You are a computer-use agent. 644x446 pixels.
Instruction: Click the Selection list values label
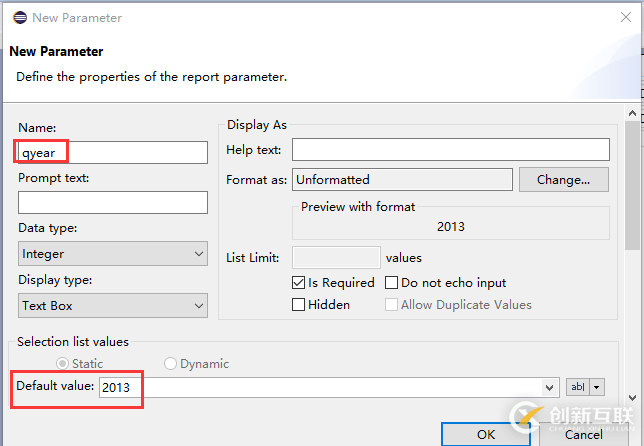73,341
